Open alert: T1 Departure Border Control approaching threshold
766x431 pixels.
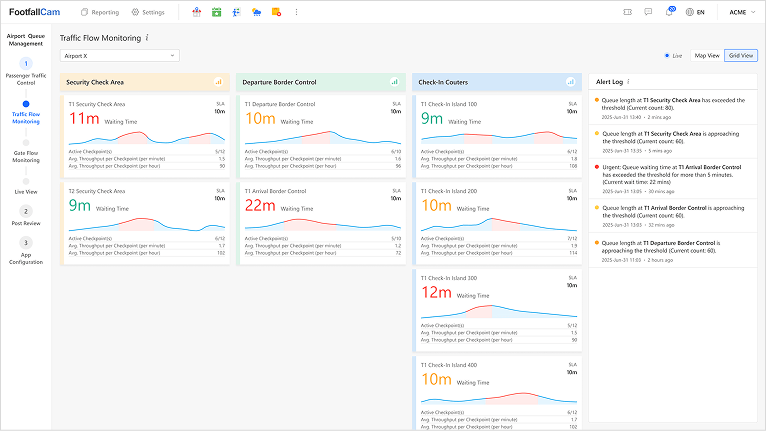(673, 251)
